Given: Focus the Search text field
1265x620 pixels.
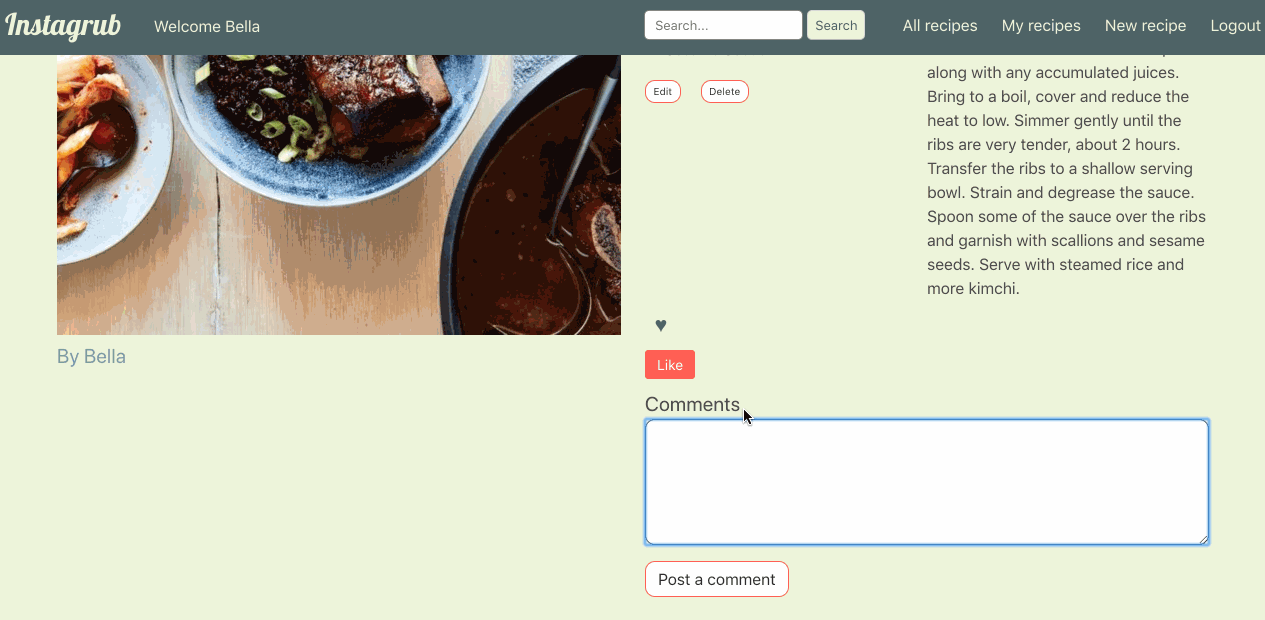Looking at the screenshot, I should [x=723, y=26].
